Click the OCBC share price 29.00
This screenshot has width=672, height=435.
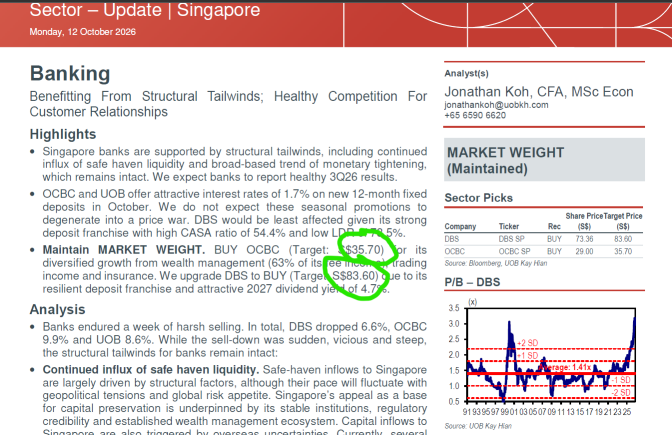click(584, 251)
